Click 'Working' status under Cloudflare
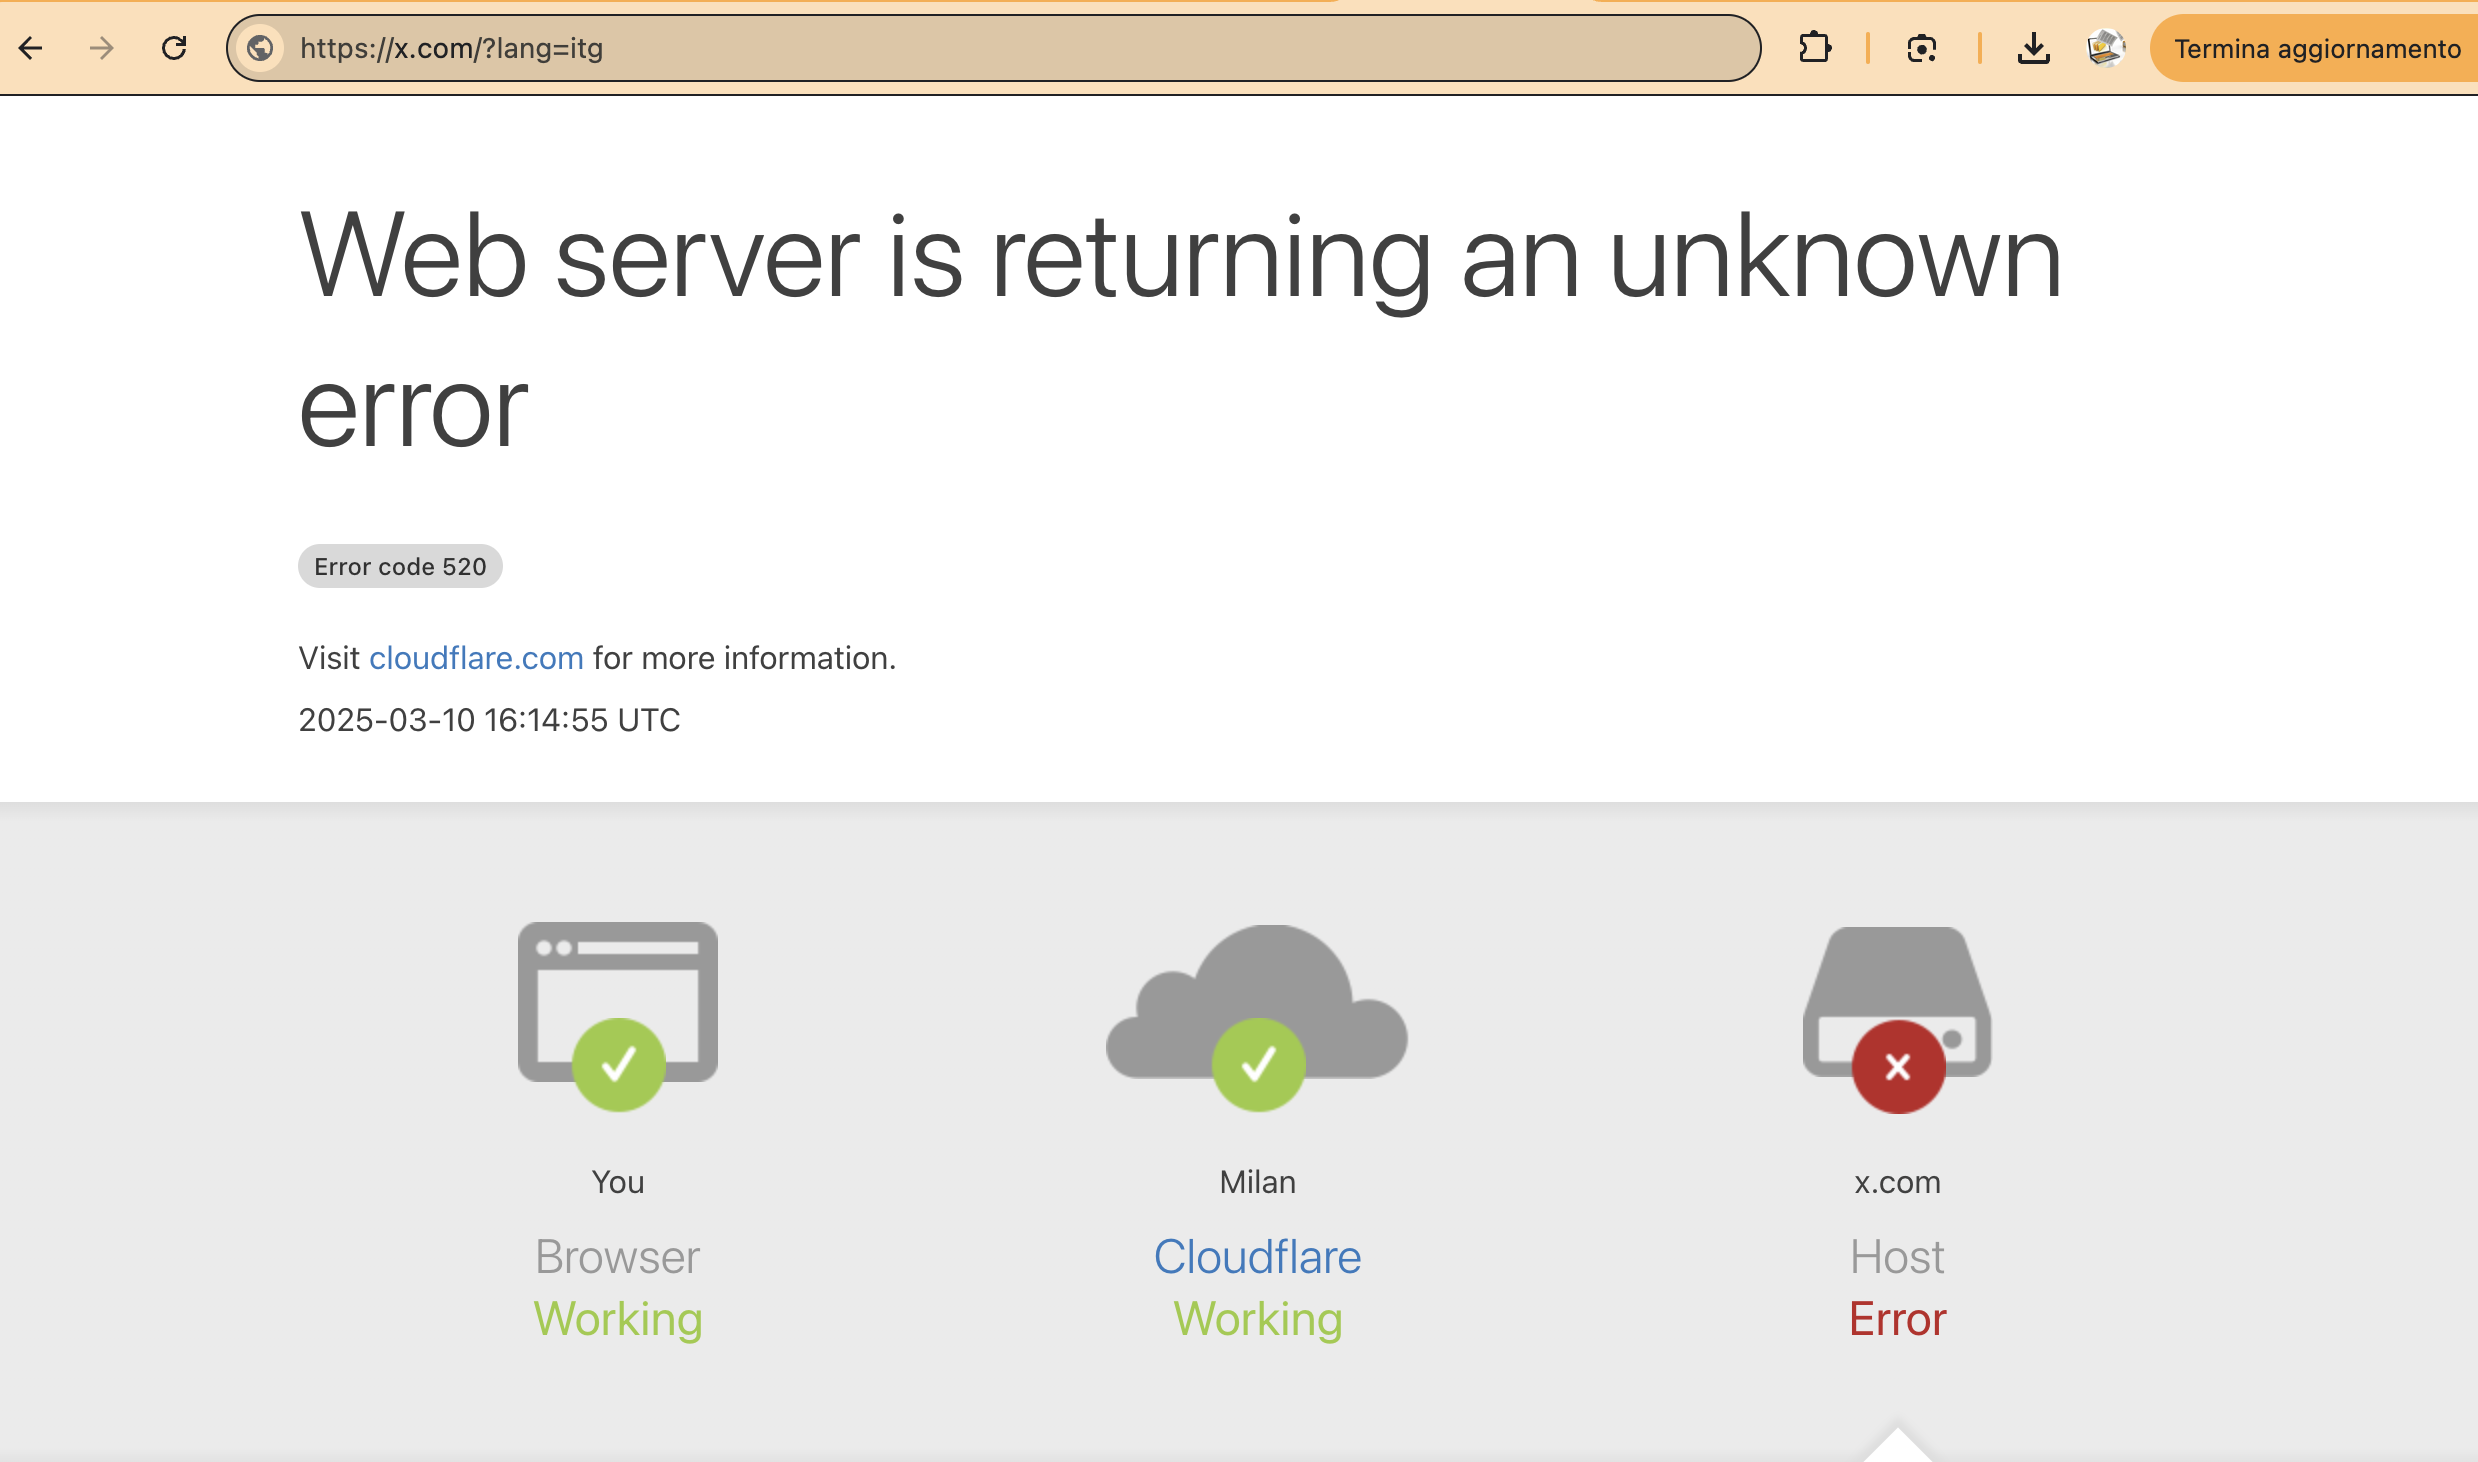Viewport: 2478px width, 1462px height. [1257, 1320]
